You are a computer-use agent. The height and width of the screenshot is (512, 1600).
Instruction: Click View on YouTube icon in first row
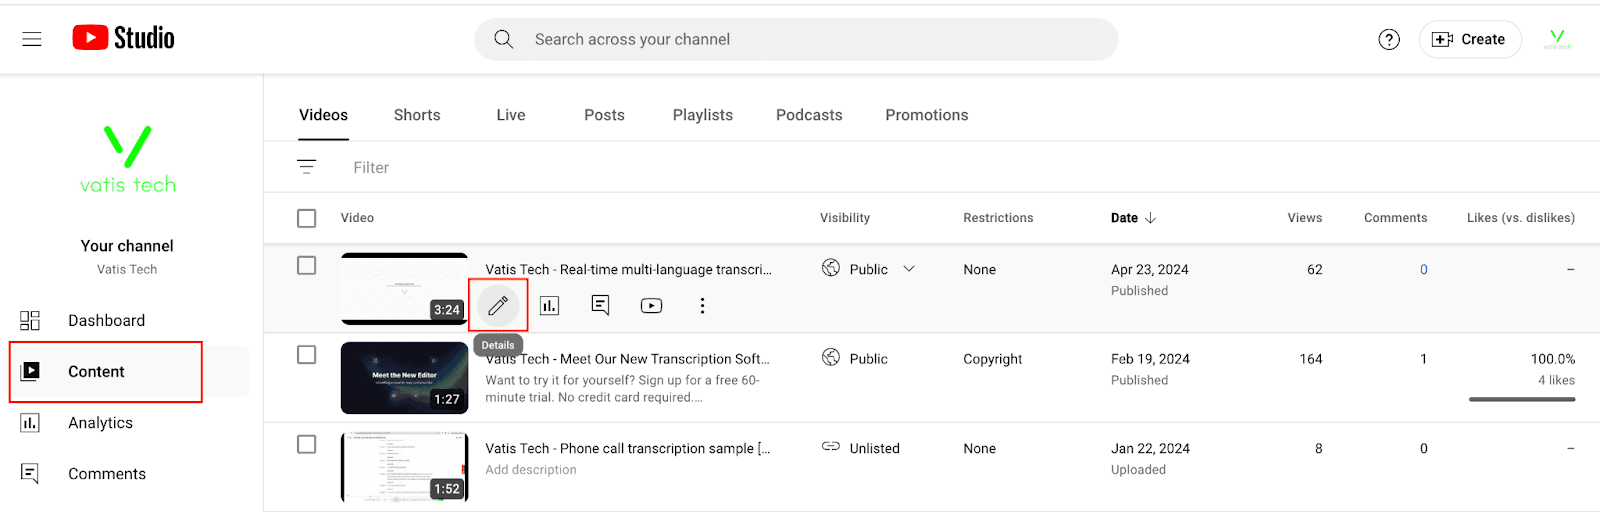pos(651,305)
